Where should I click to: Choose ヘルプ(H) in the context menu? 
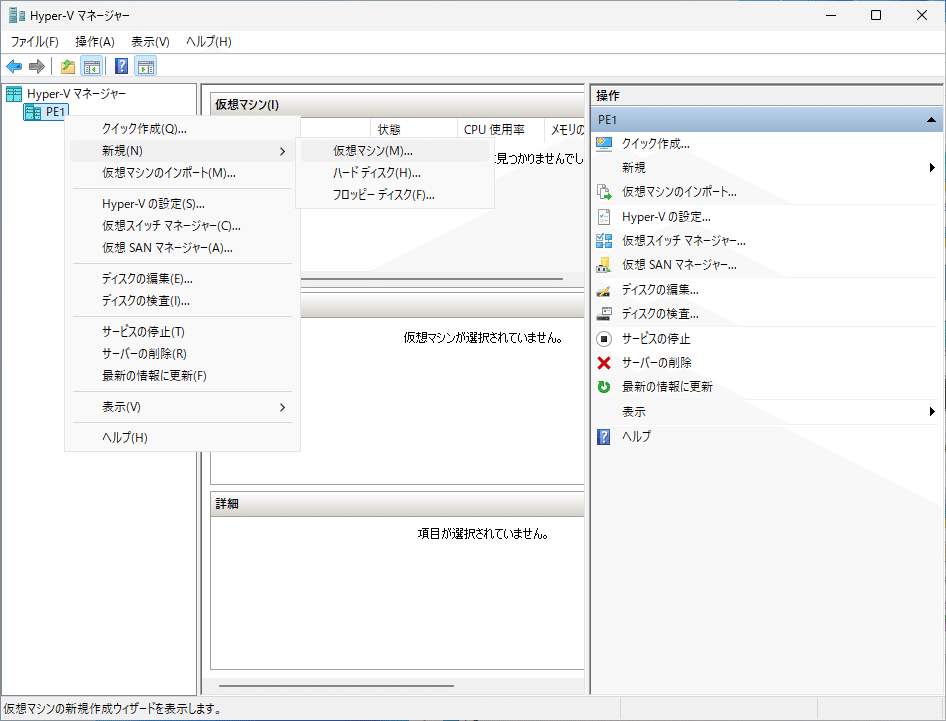[182, 438]
